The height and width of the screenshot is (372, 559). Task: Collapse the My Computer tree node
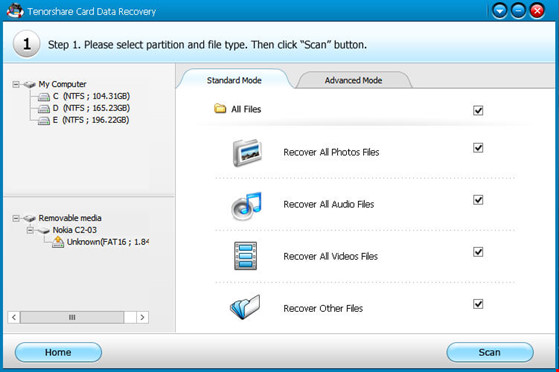16,85
